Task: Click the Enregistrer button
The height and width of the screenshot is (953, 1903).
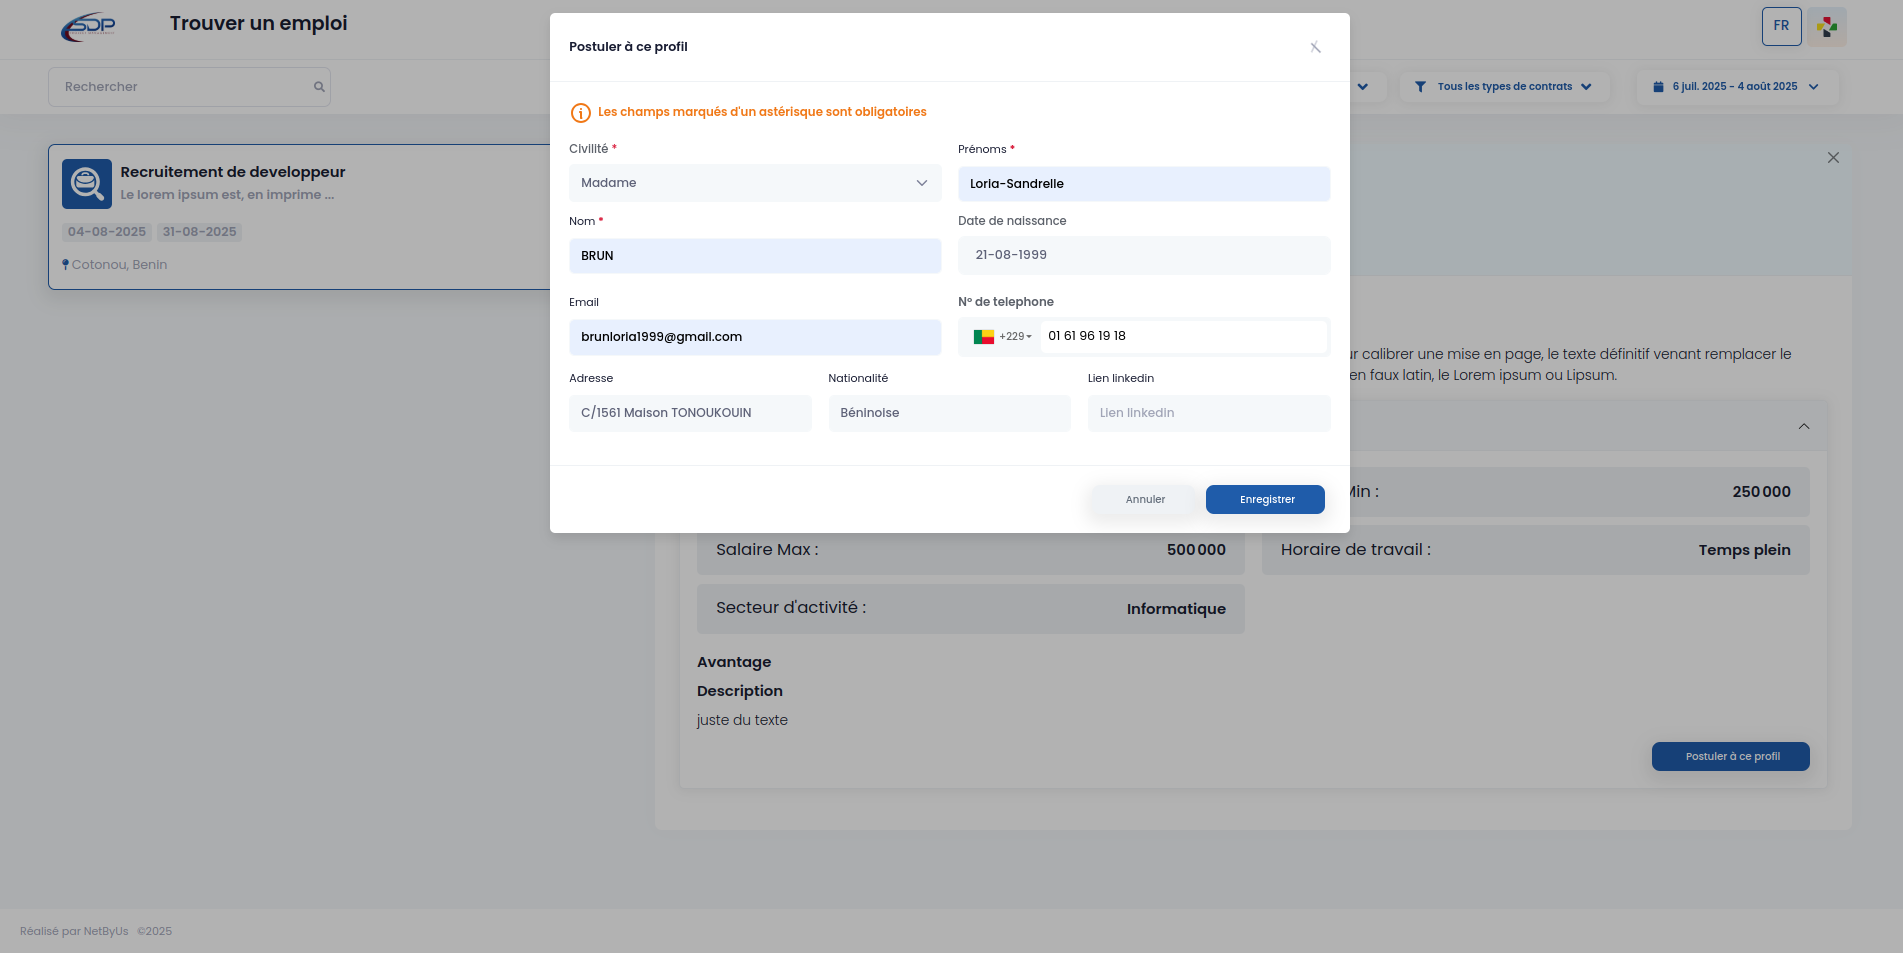Action: point(1265,500)
